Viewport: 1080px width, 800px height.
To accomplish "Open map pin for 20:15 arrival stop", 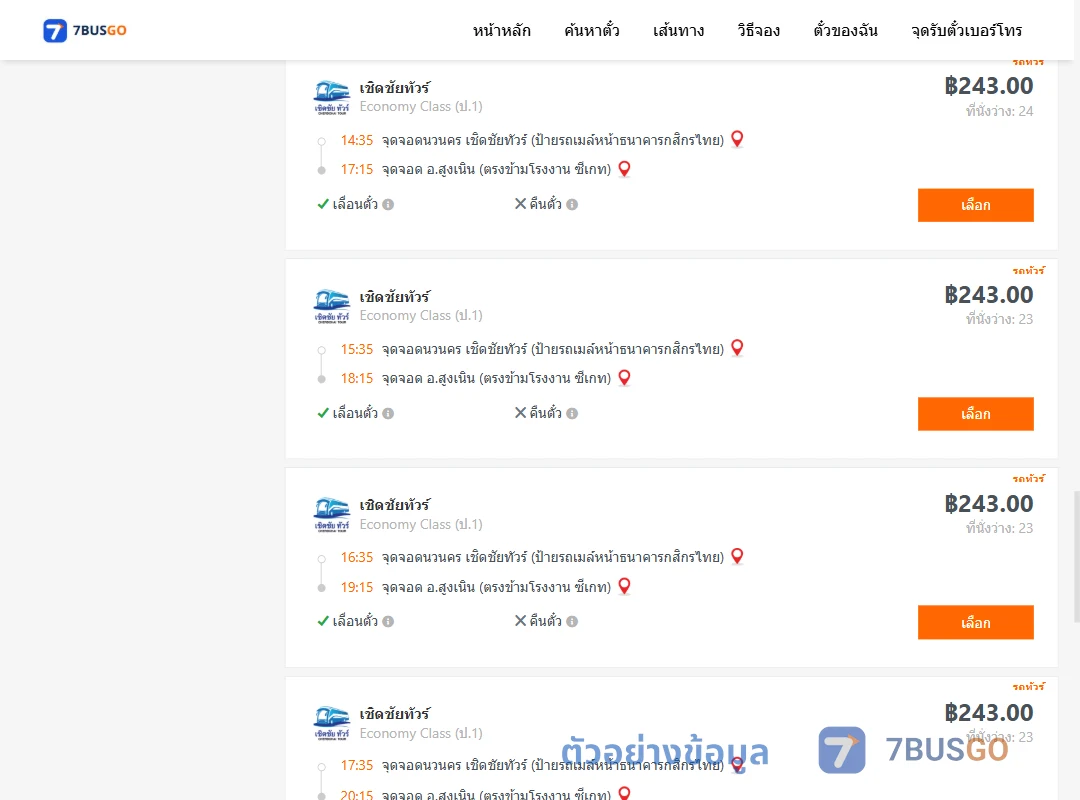I will click(624, 793).
